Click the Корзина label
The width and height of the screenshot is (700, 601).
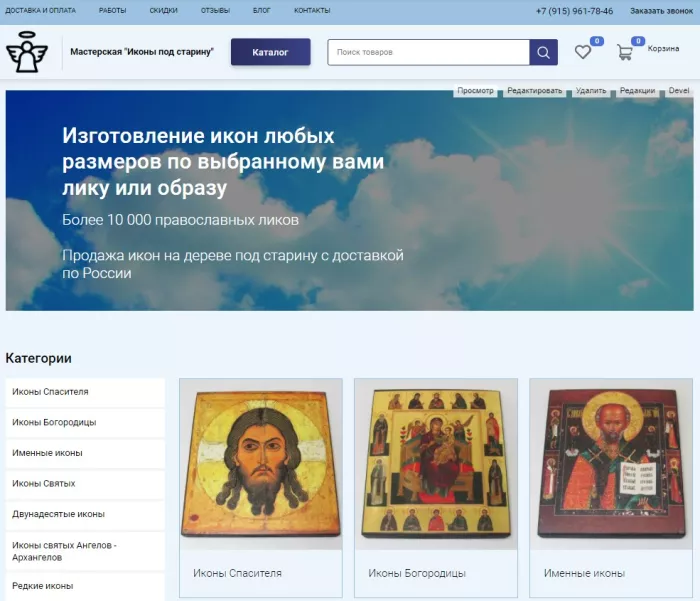[663, 48]
